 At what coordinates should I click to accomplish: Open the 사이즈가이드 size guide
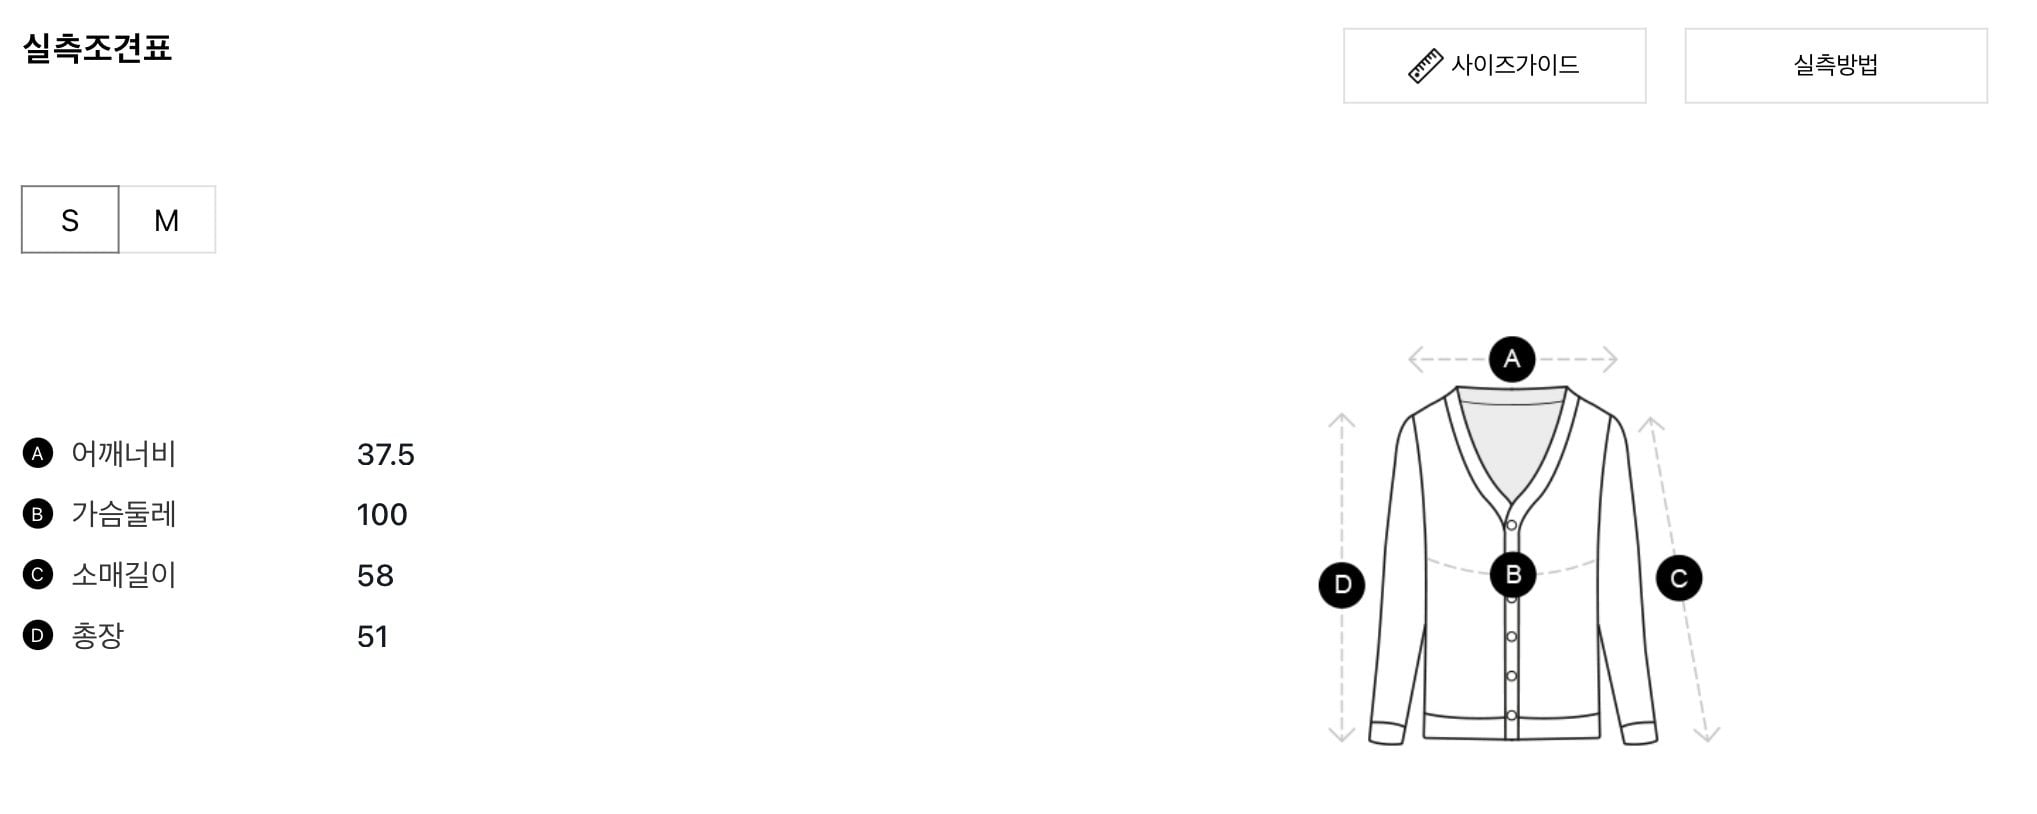1494,66
